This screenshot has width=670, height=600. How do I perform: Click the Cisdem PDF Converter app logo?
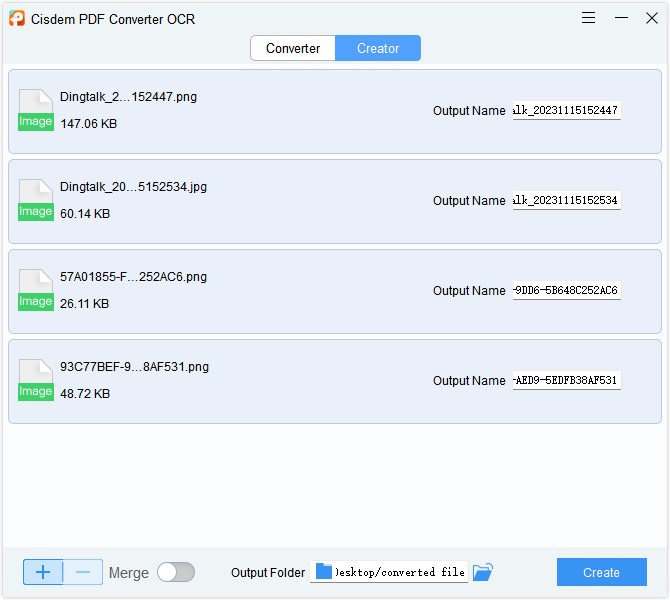[17, 18]
